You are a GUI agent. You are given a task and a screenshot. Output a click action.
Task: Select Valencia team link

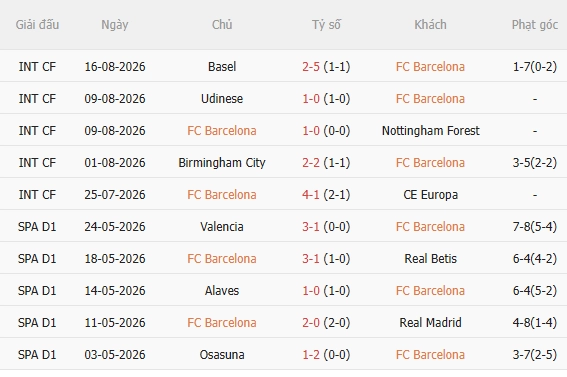pos(222,227)
